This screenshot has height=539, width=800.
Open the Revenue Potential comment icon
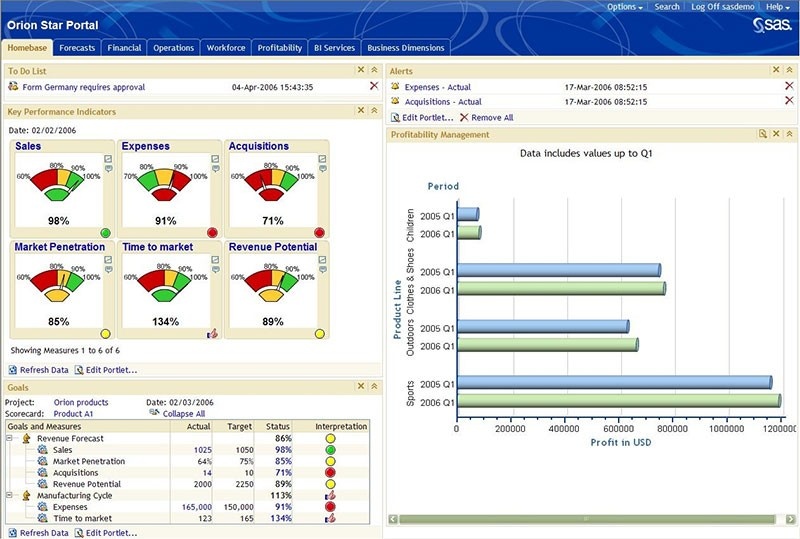[x=322, y=269]
